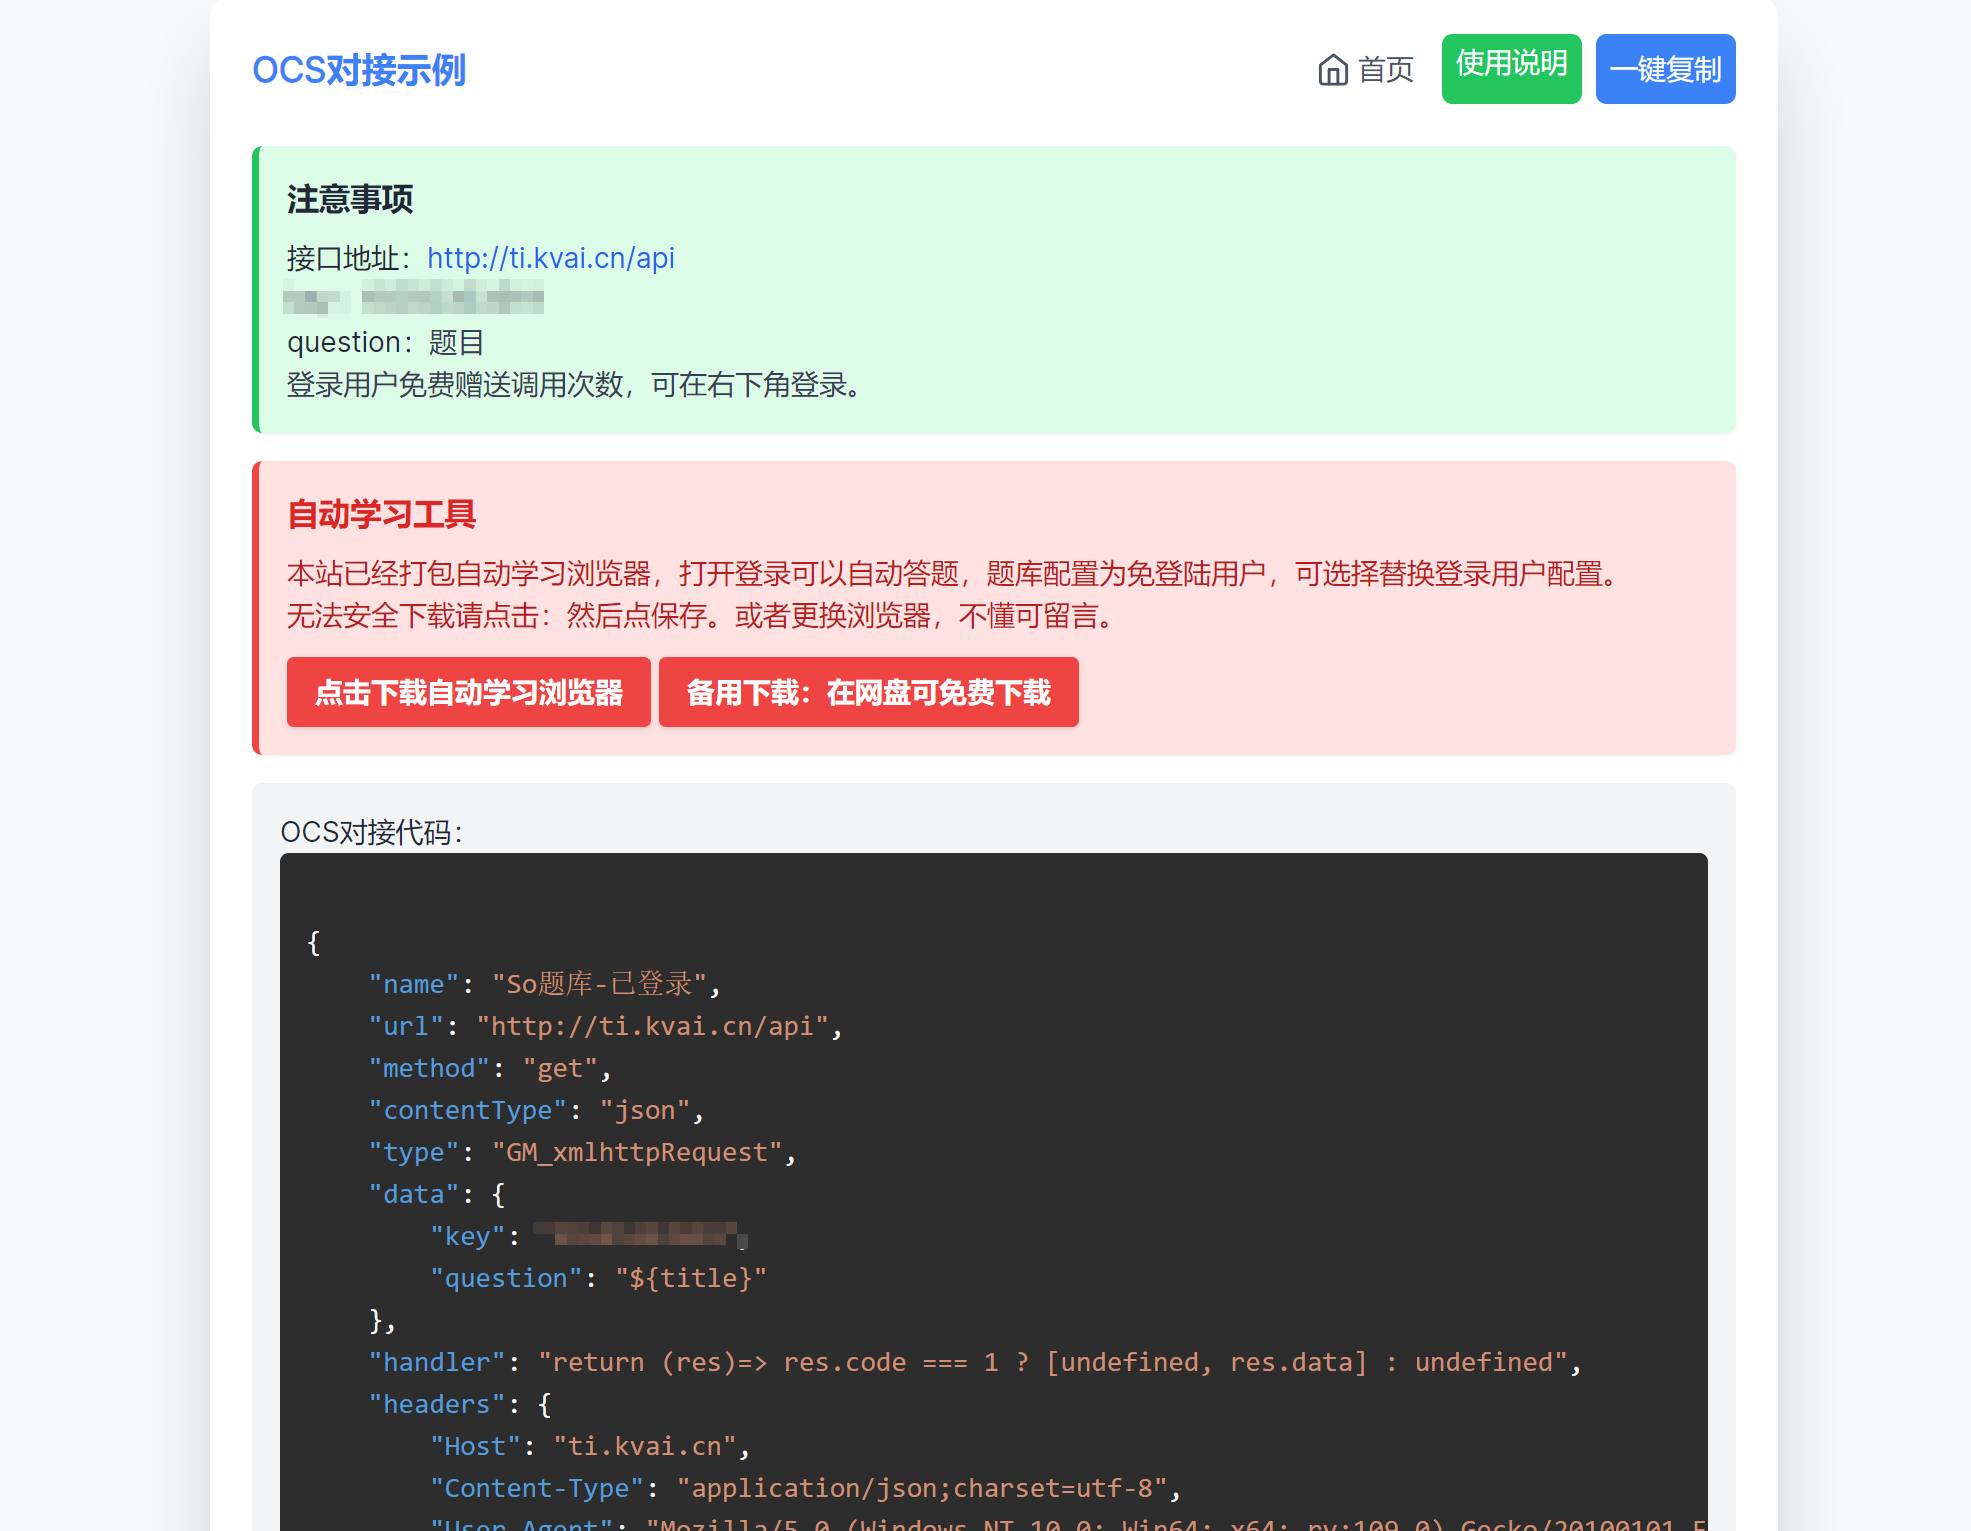This screenshot has height=1531, width=1971.
Task: Click the 登录用户免费赠送调用次数 notice text
Action: click(573, 385)
